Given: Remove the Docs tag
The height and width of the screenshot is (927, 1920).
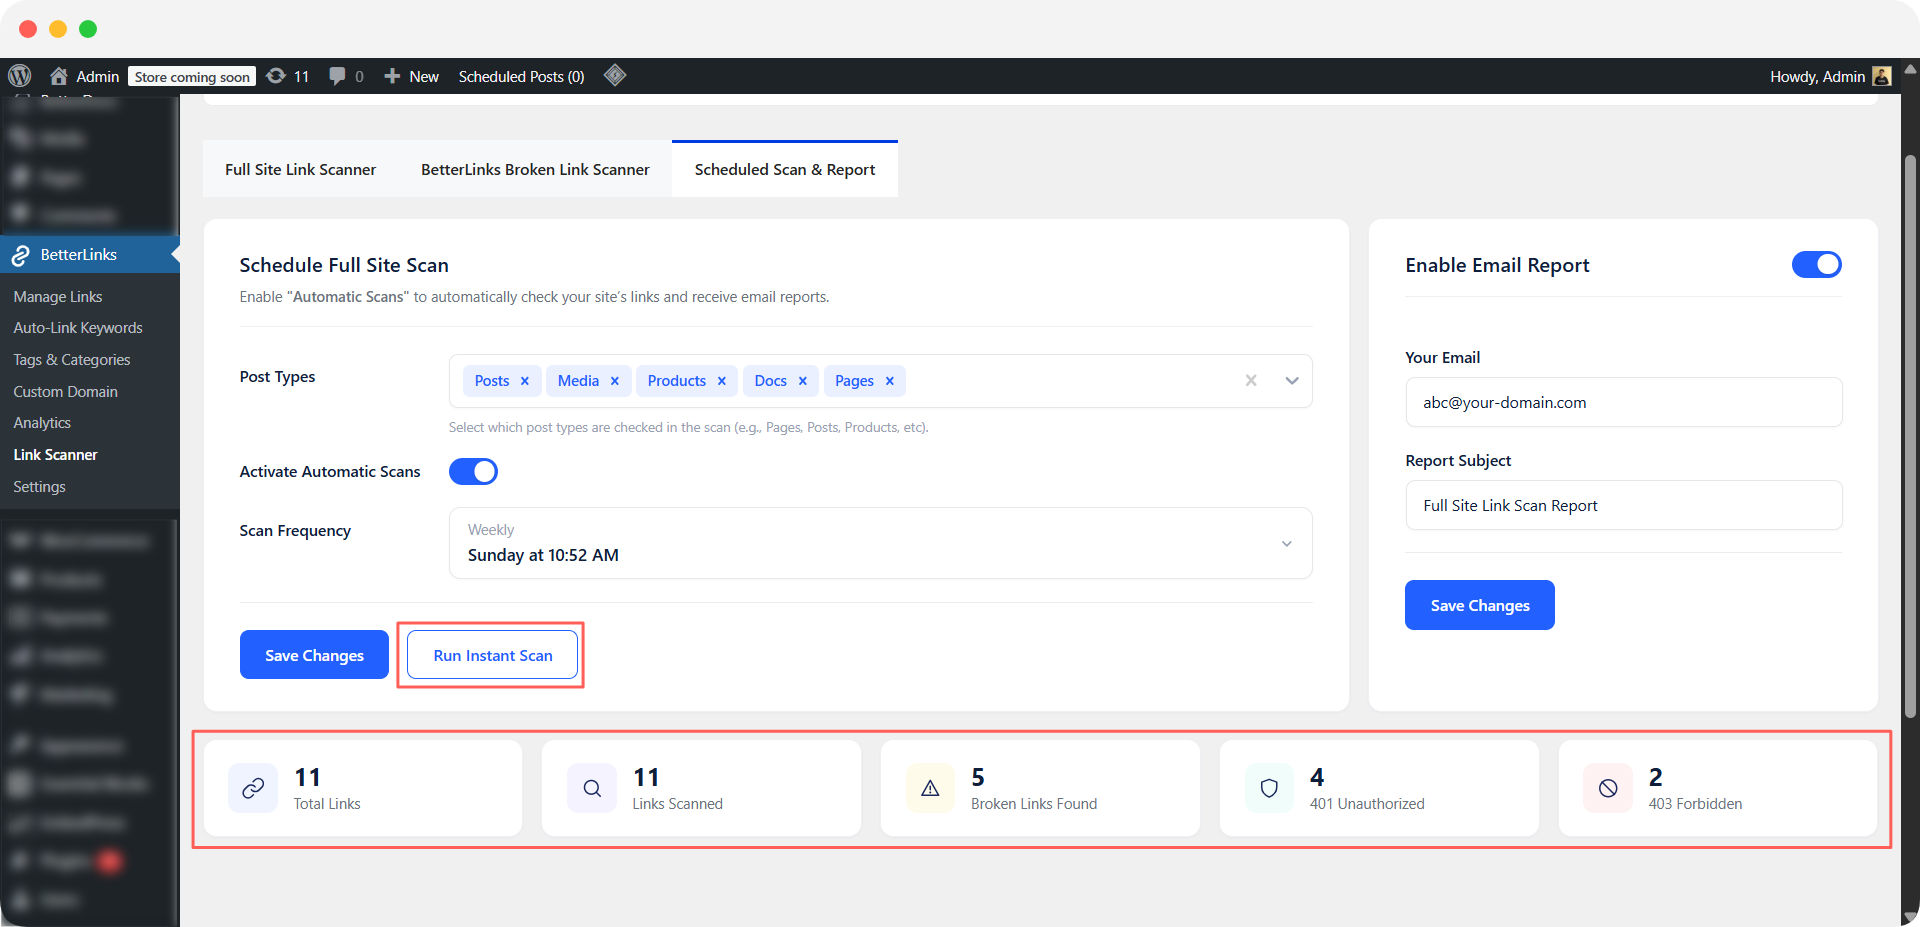Looking at the screenshot, I should [x=802, y=381].
